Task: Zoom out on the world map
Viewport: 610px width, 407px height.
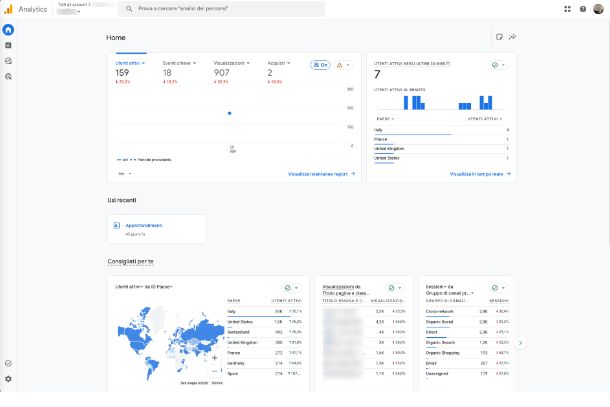Action: point(215,371)
